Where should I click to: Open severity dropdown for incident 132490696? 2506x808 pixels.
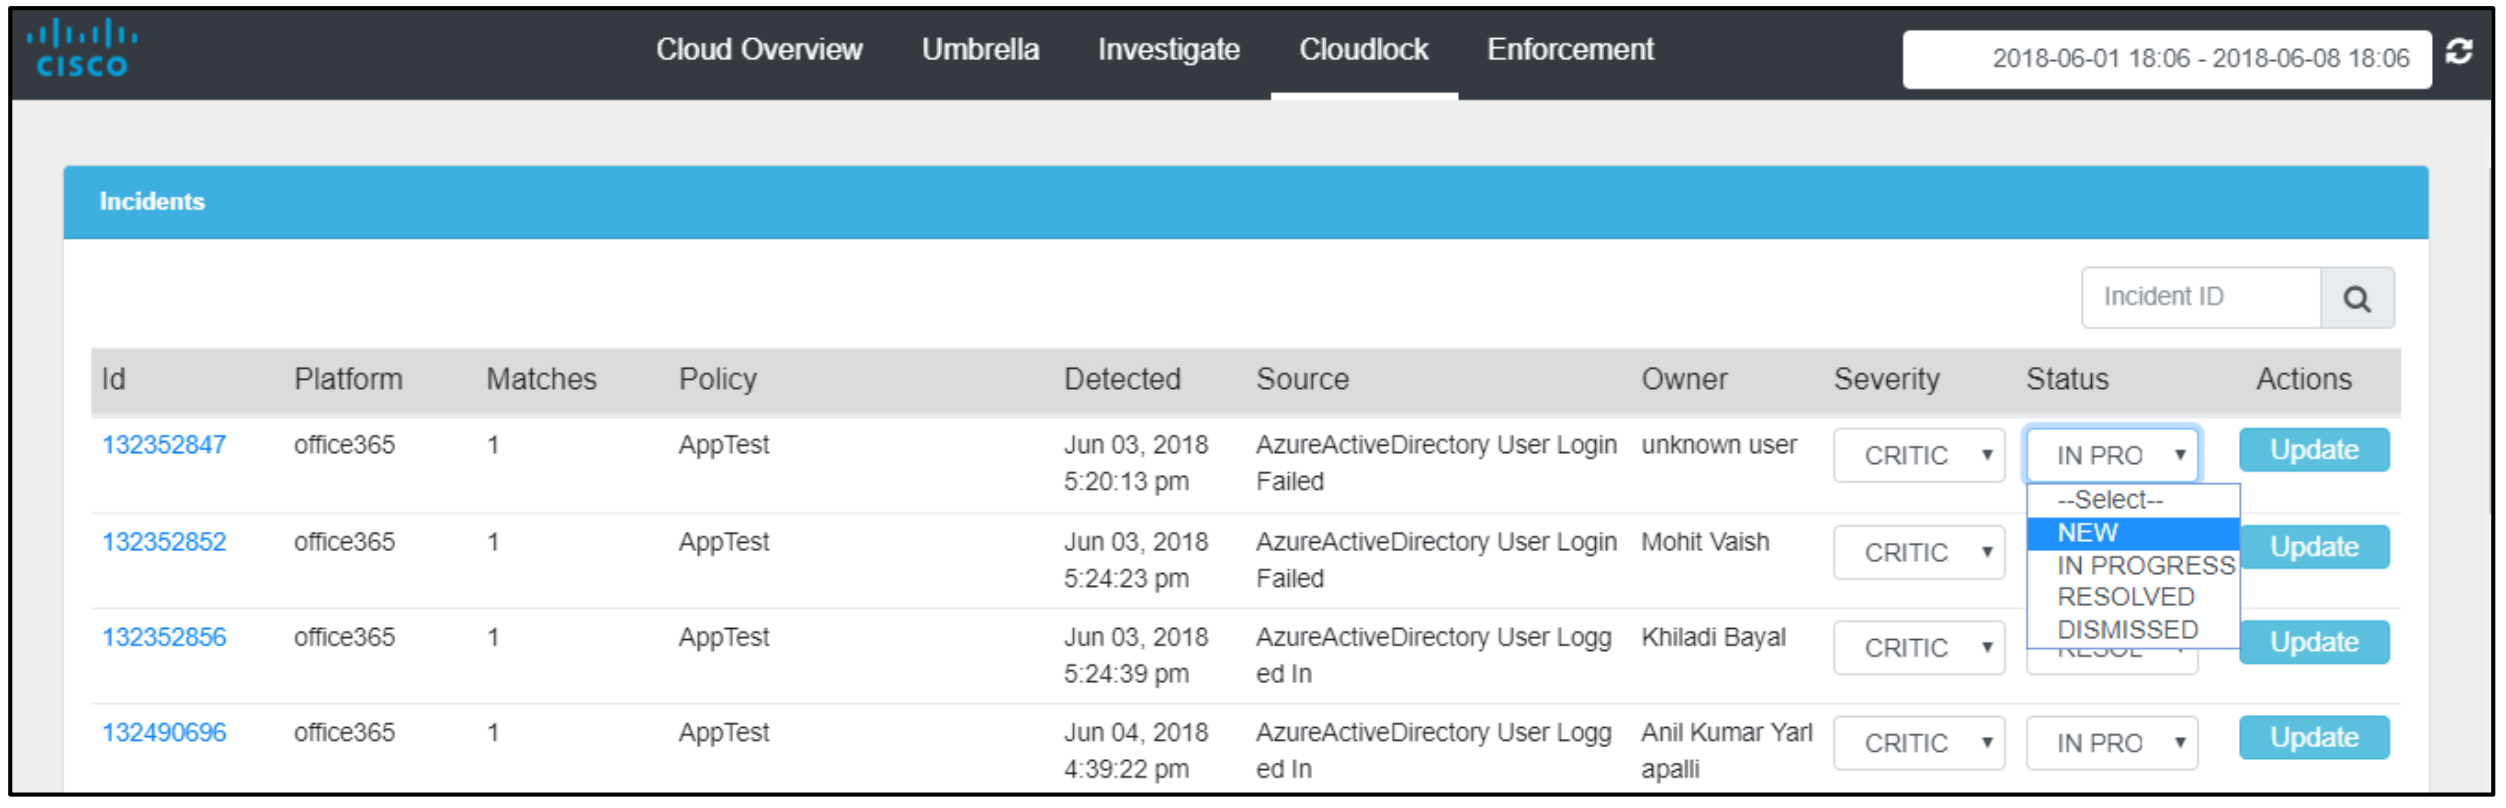[x=1919, y=743]
